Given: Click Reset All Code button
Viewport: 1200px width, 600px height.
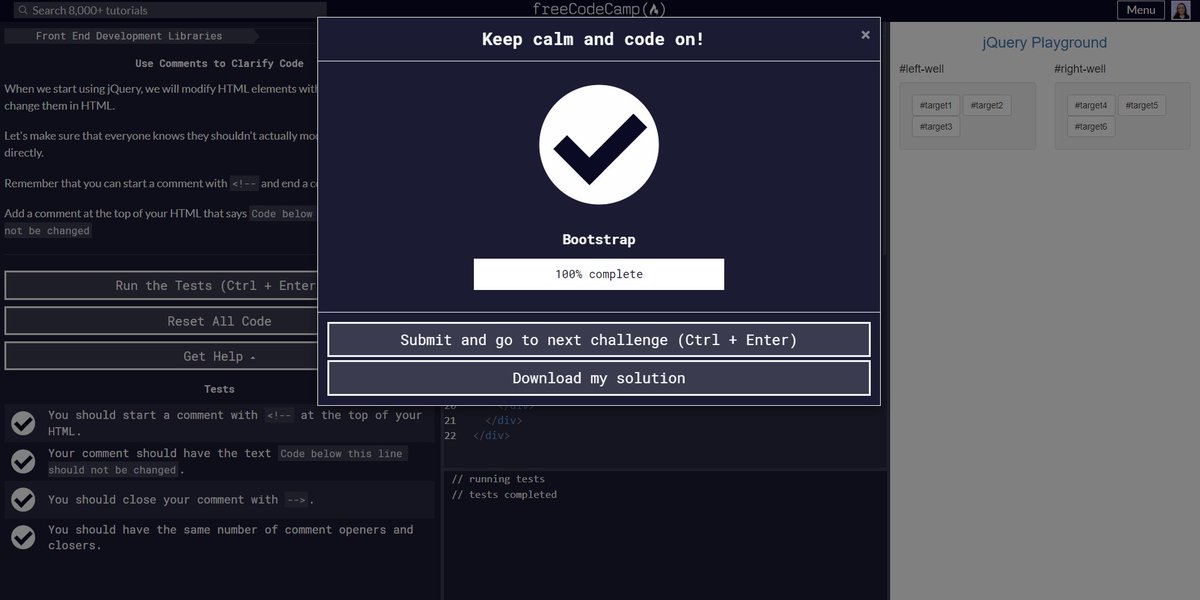Looking at the screenshot, I should pos(161,321).
